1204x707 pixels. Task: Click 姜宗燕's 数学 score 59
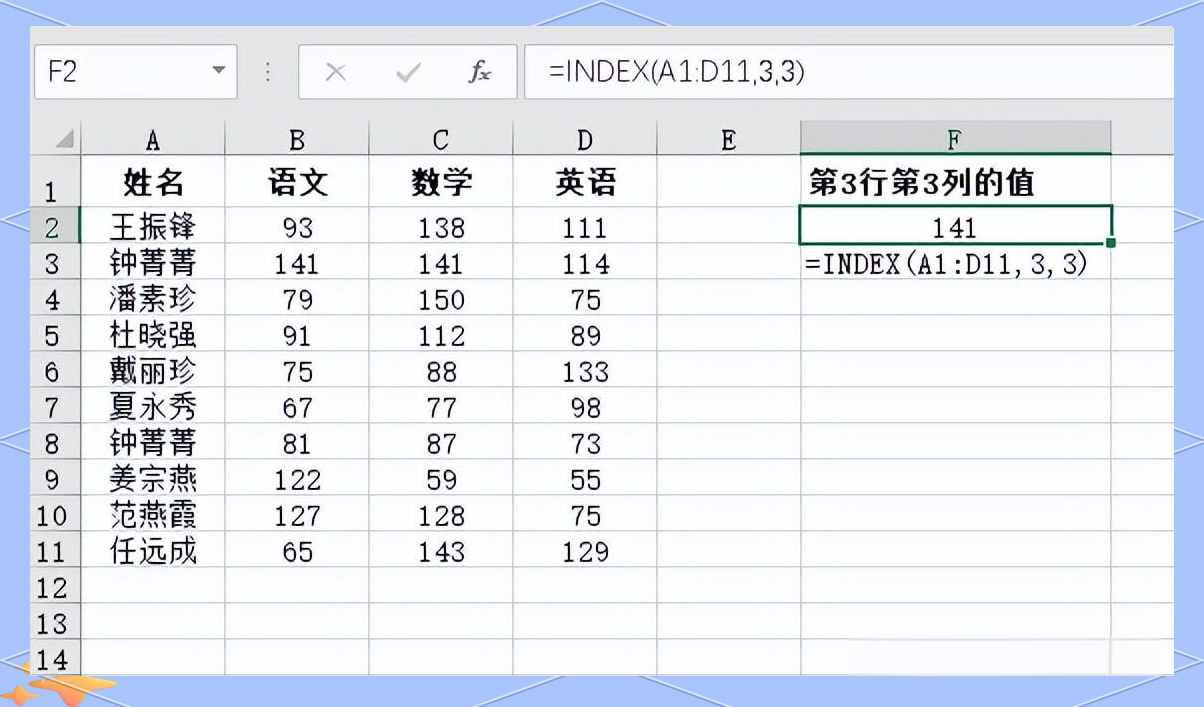point(441,479)
